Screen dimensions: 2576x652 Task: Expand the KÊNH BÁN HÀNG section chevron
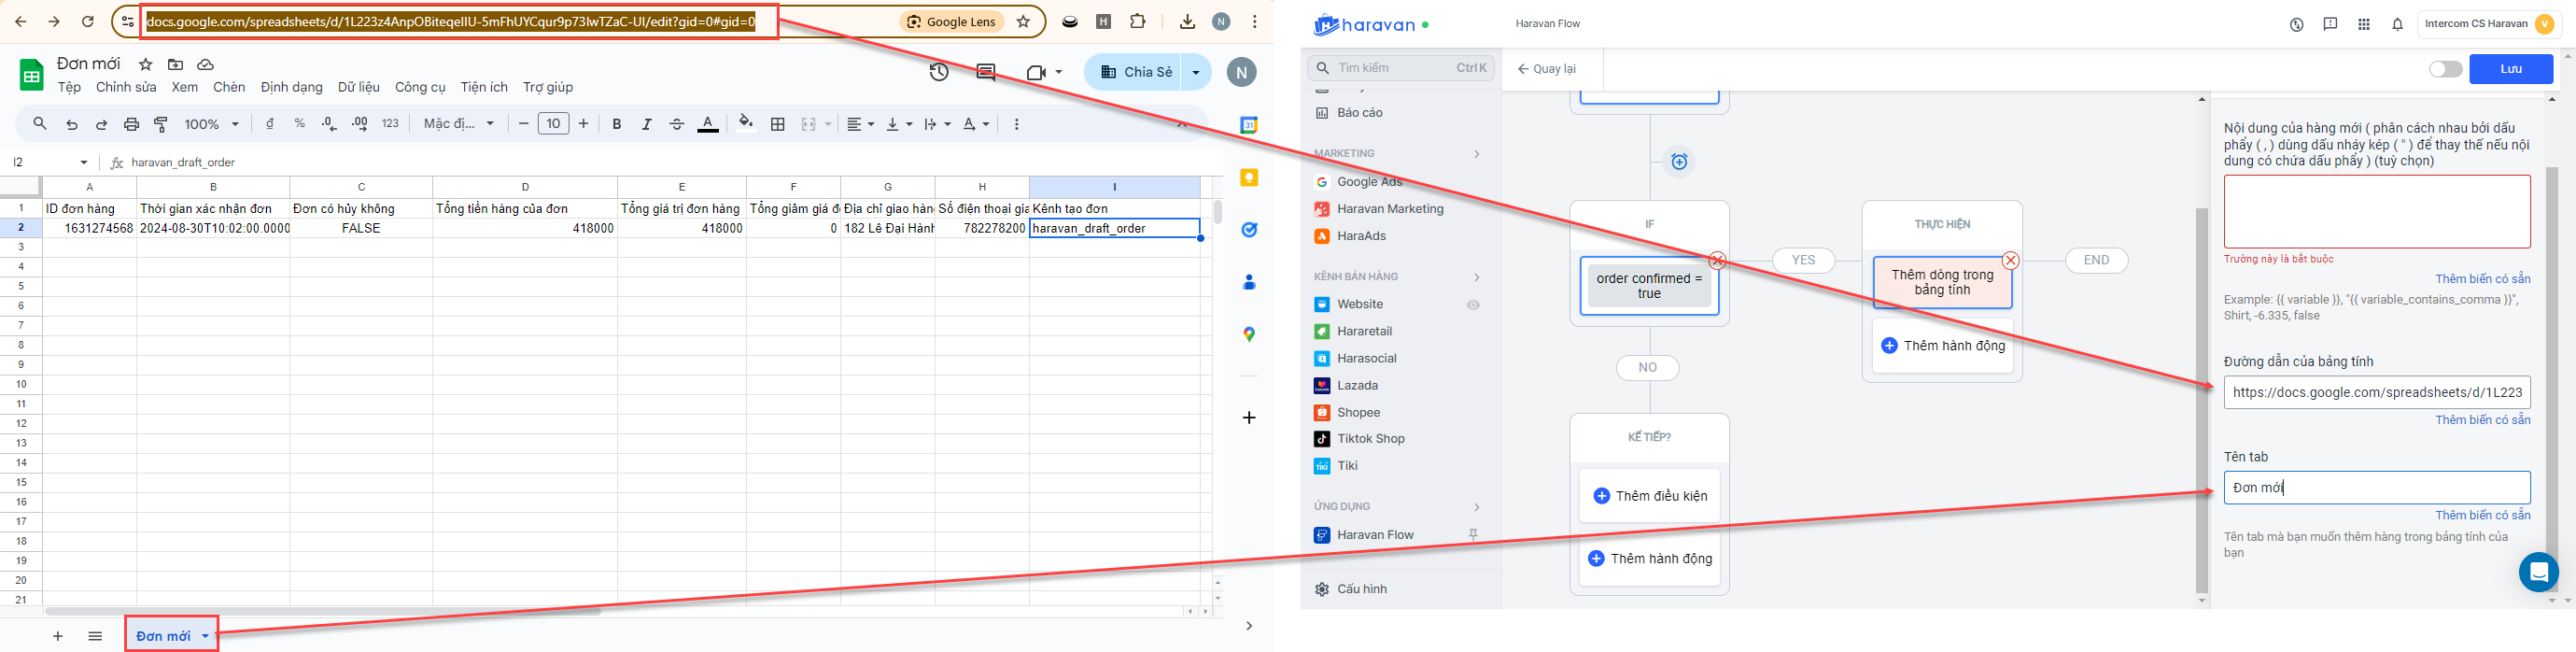(1476, 277)
